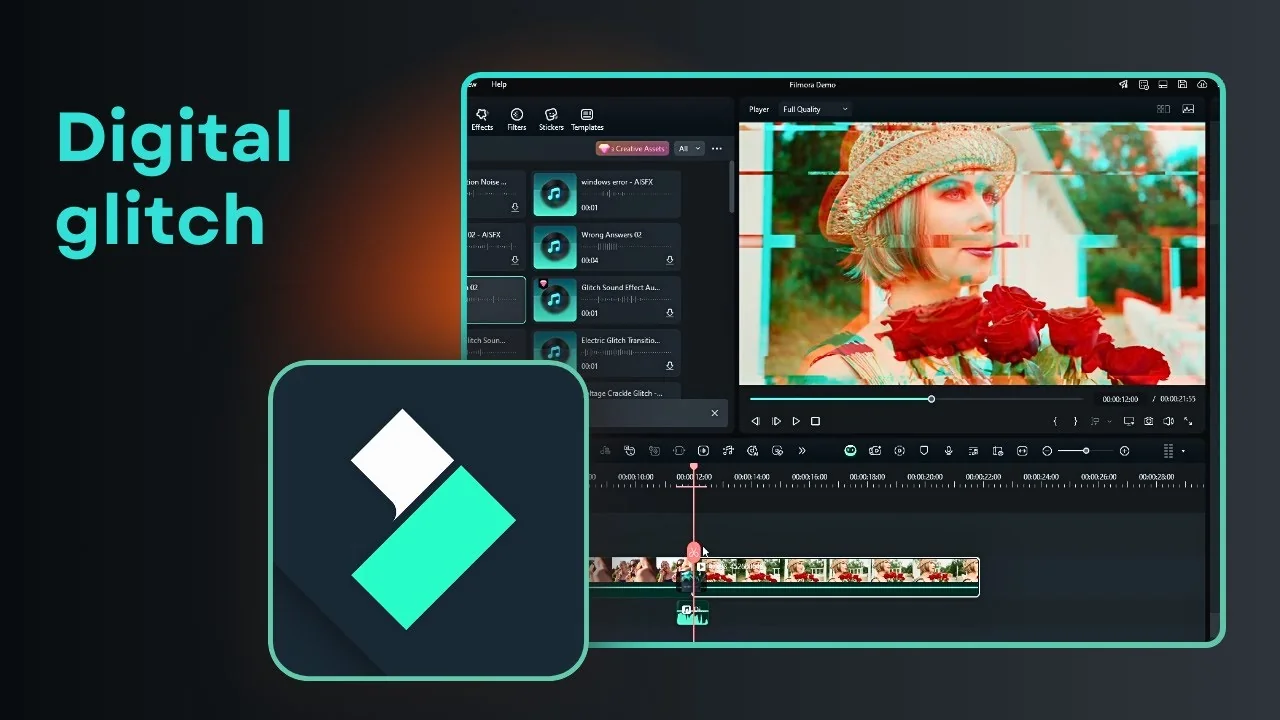1280x720 pixels.
Task: Click the Creative Assets button
Action: [631, 148]
